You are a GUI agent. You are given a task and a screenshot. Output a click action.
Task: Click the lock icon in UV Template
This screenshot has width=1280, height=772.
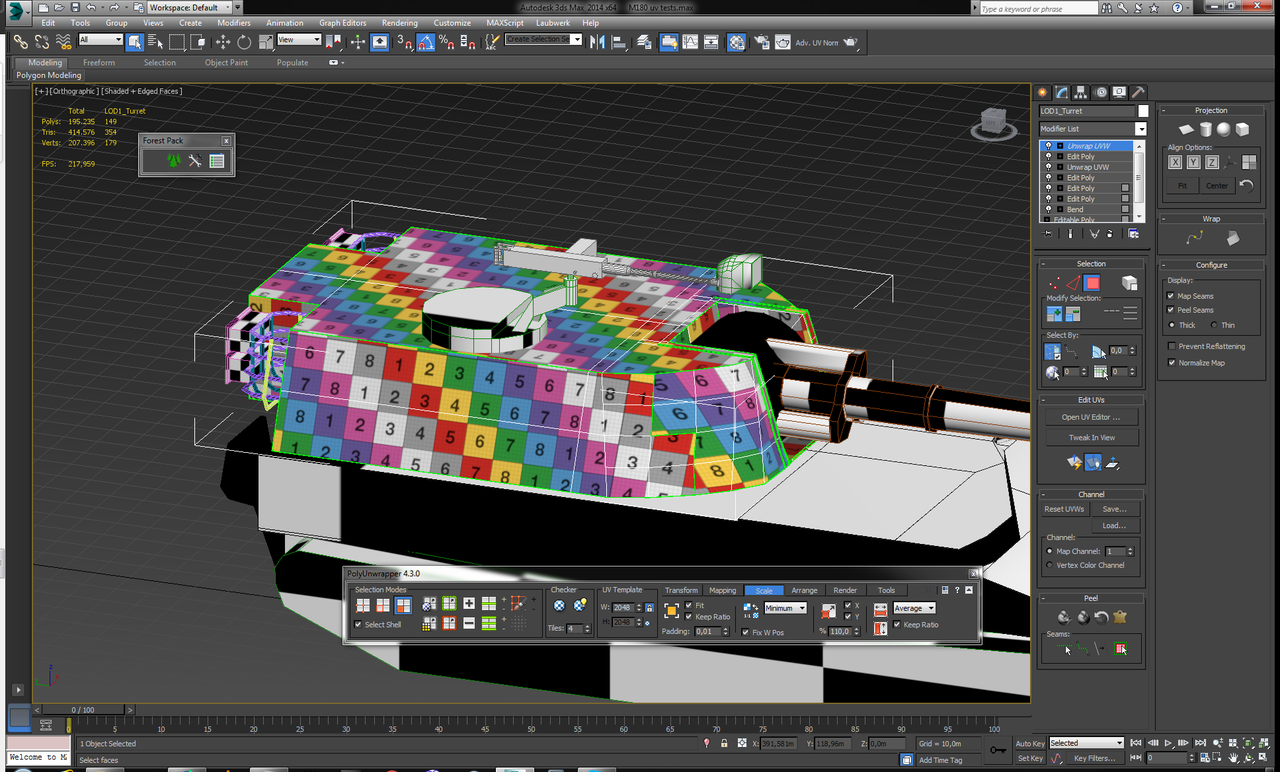[650, 607]
